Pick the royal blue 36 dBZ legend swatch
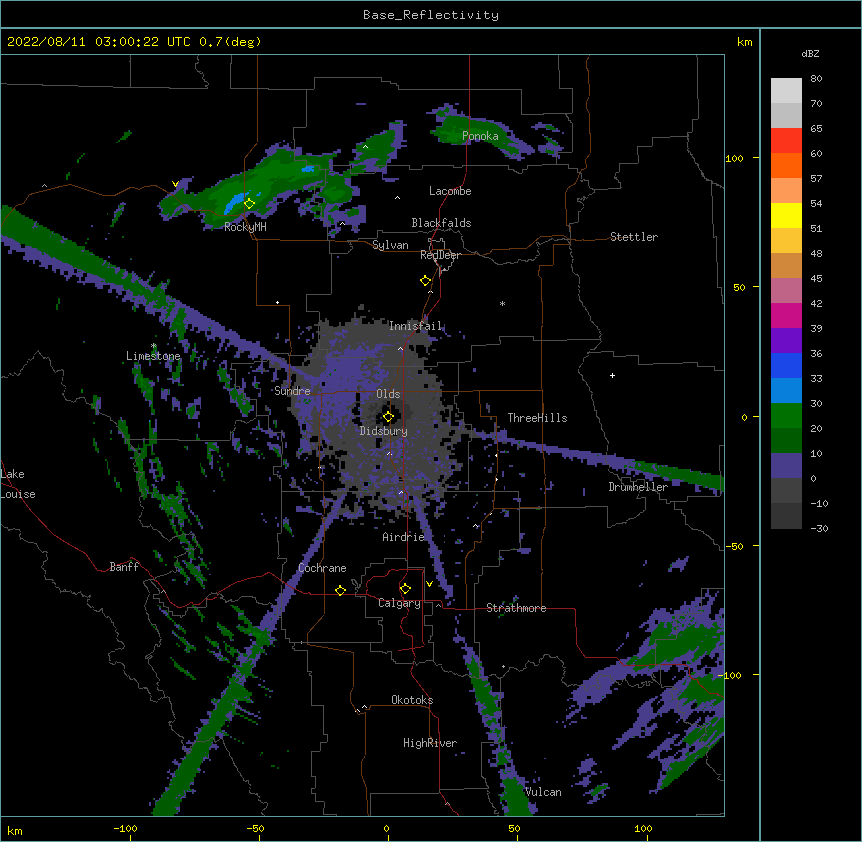The image size is (862, 842). click(x=786, y=365)
